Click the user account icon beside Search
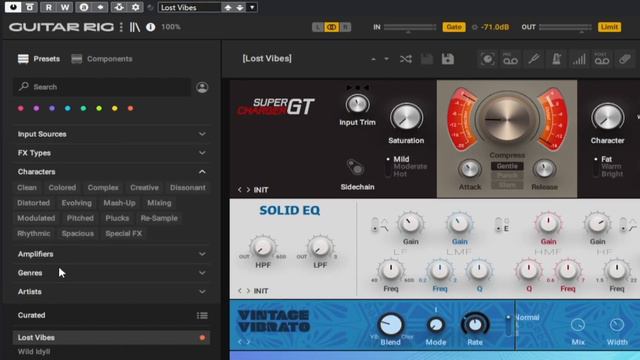 (x=202, y=87)
